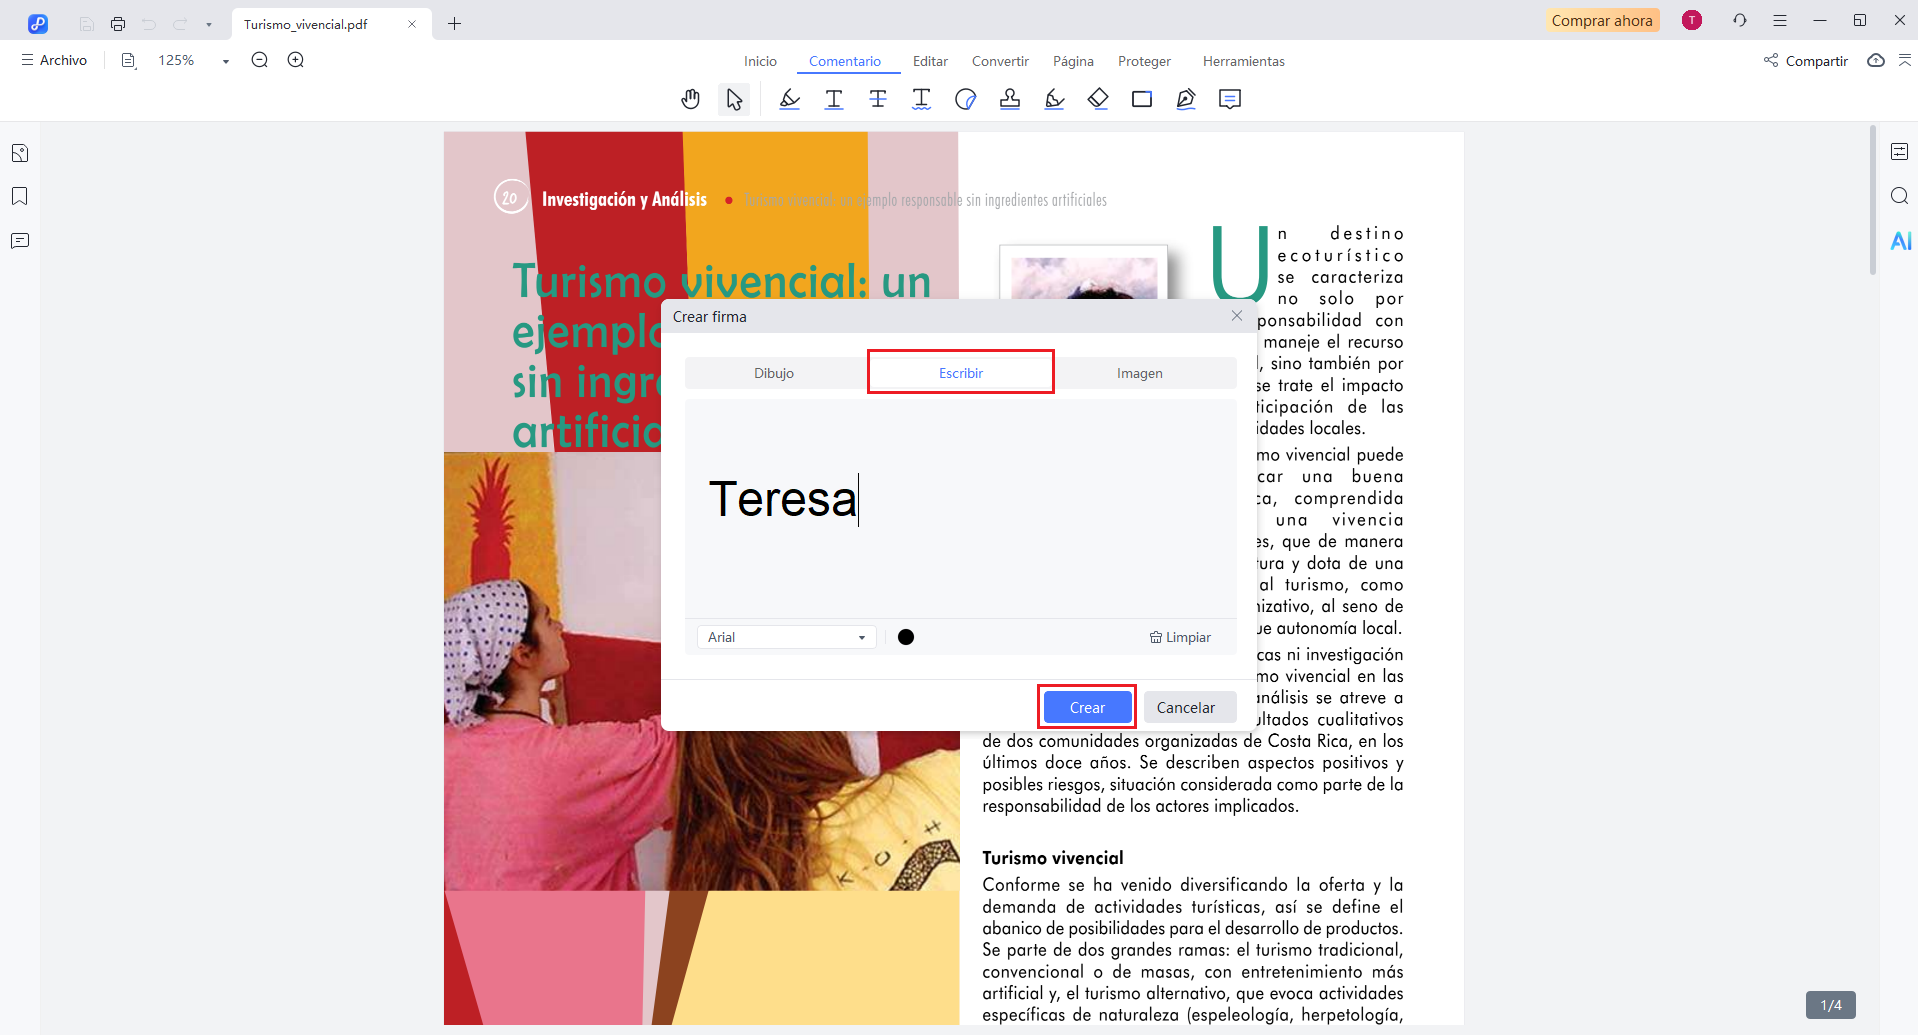Open the Stamp tool

tap(1010, 99)
